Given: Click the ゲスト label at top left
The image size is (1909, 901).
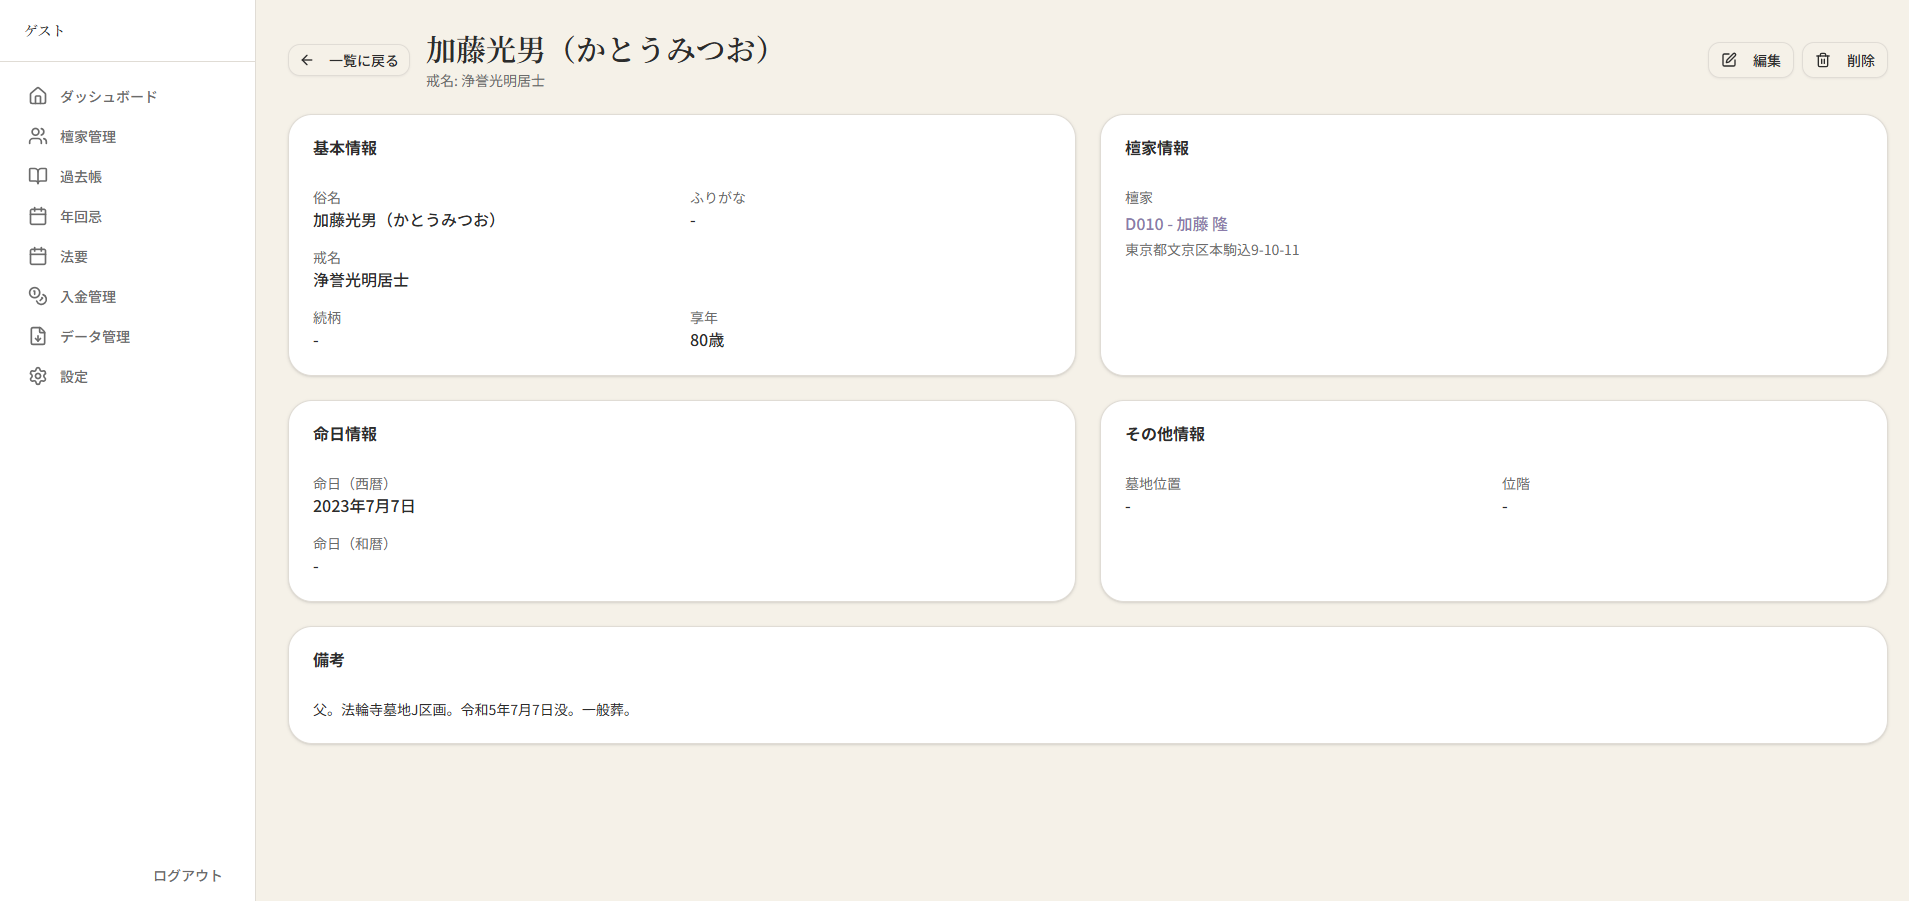Looking at the screenshot, I should coord(44,30).
